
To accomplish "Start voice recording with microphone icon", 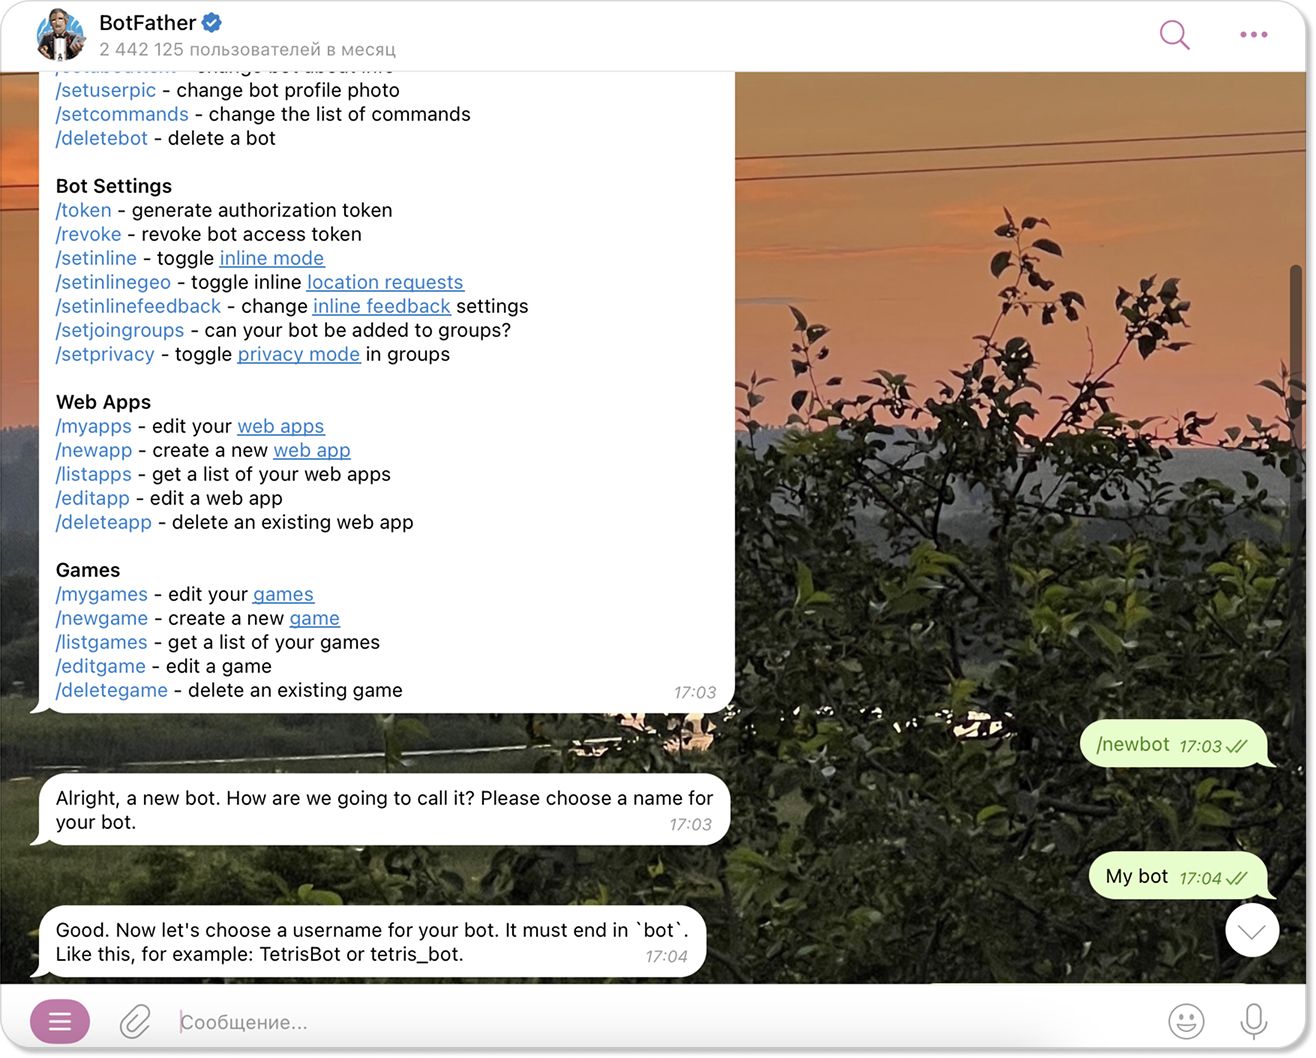I will point(1253,1021).
